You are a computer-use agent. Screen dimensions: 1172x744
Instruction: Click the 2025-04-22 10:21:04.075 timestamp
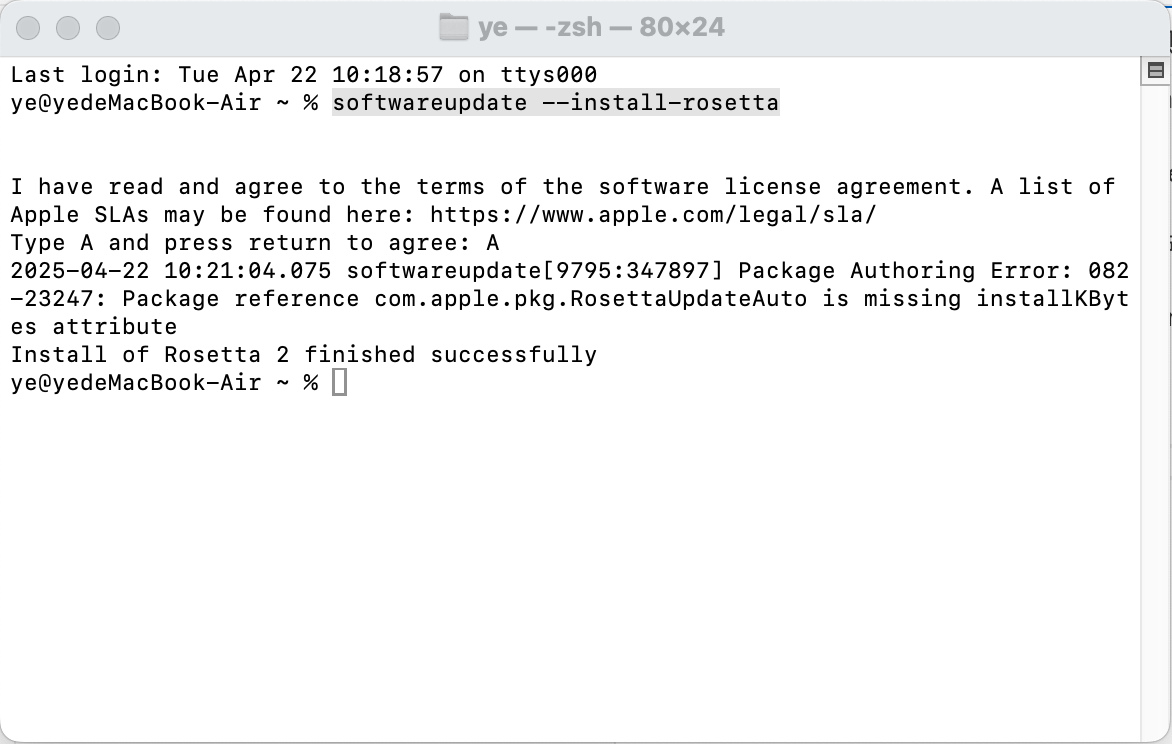(x=170, y=271)
